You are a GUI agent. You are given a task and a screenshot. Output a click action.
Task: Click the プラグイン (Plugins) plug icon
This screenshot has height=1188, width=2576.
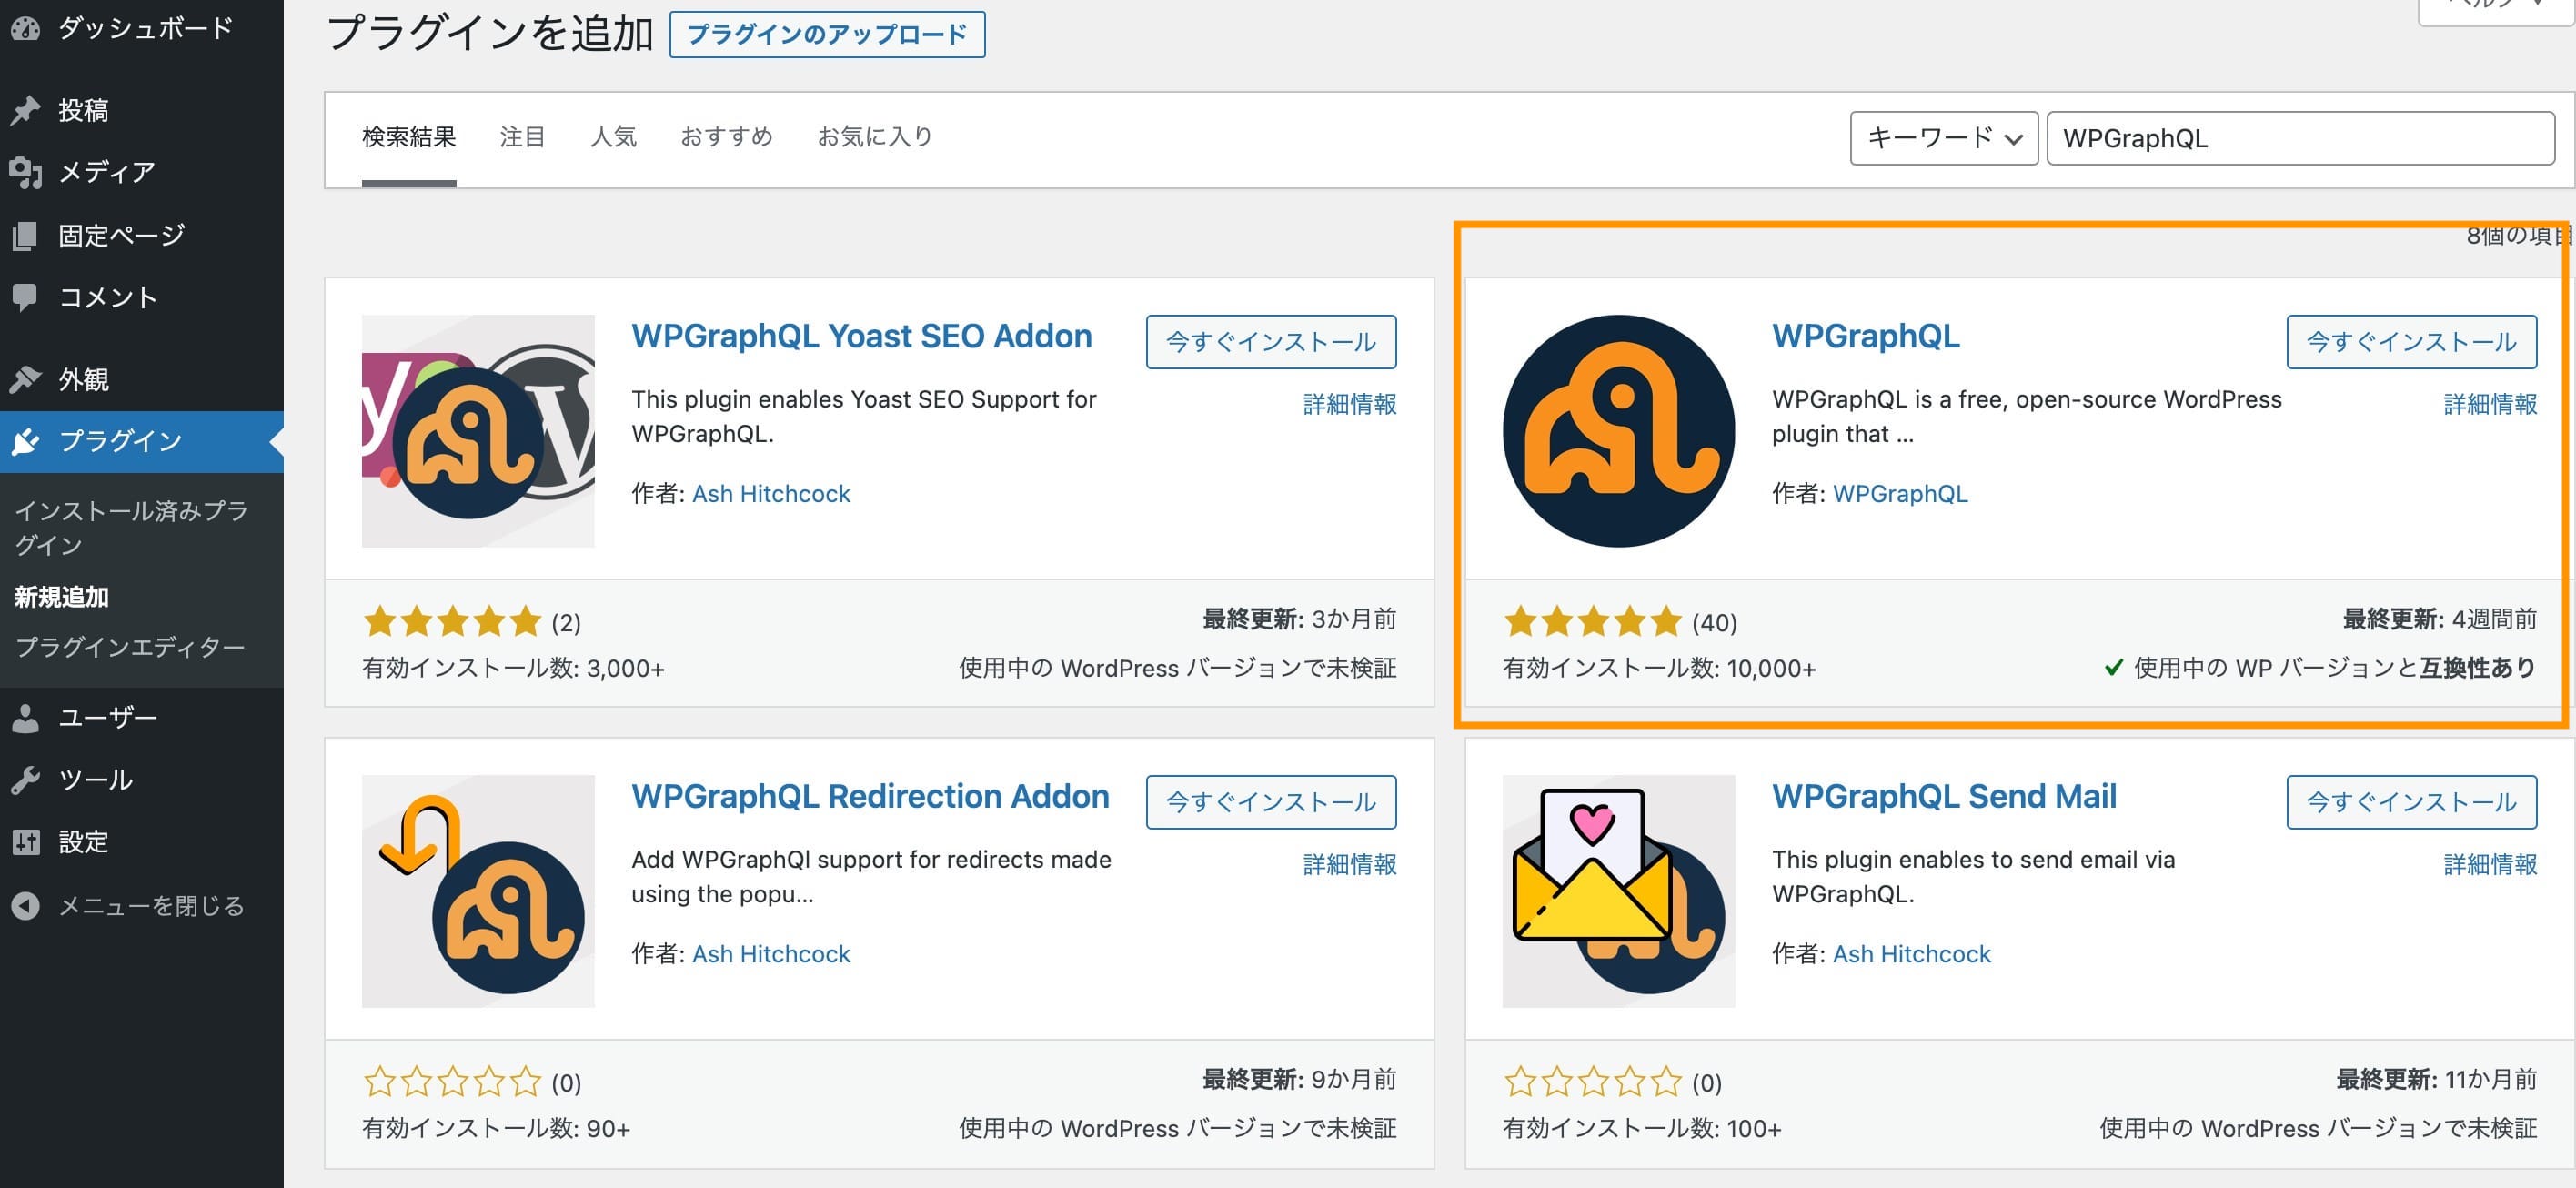tap(24, 440)
